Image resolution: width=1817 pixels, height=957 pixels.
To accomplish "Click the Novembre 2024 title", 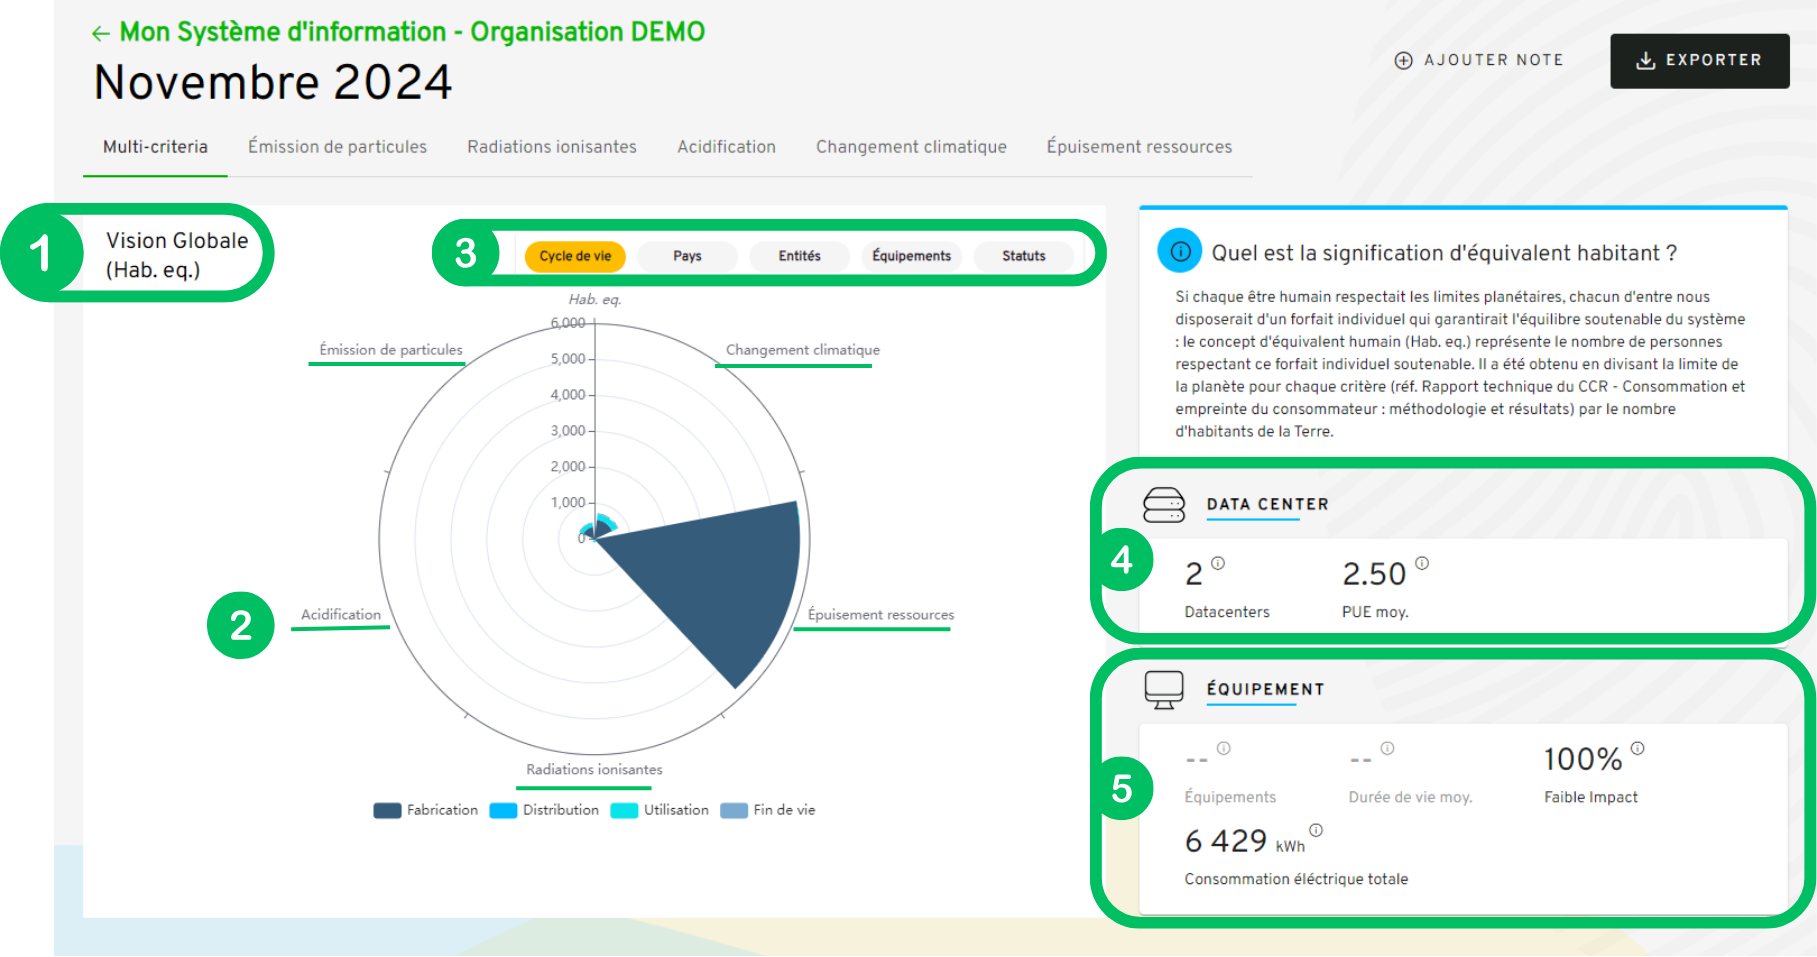I will [273, 82].
